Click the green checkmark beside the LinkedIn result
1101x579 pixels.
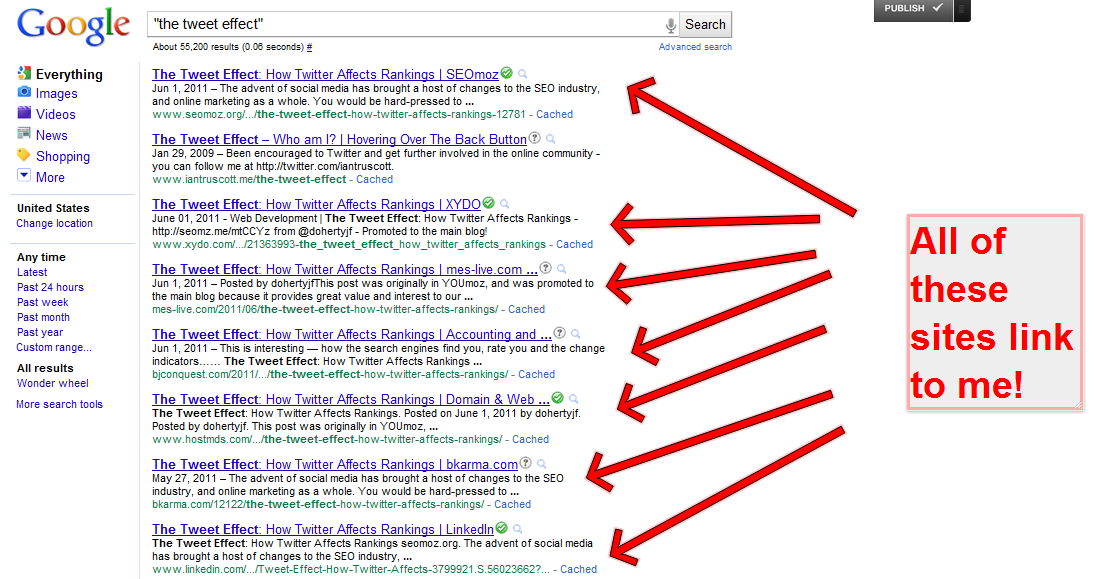pyautogui.click(x=501, y=528)
